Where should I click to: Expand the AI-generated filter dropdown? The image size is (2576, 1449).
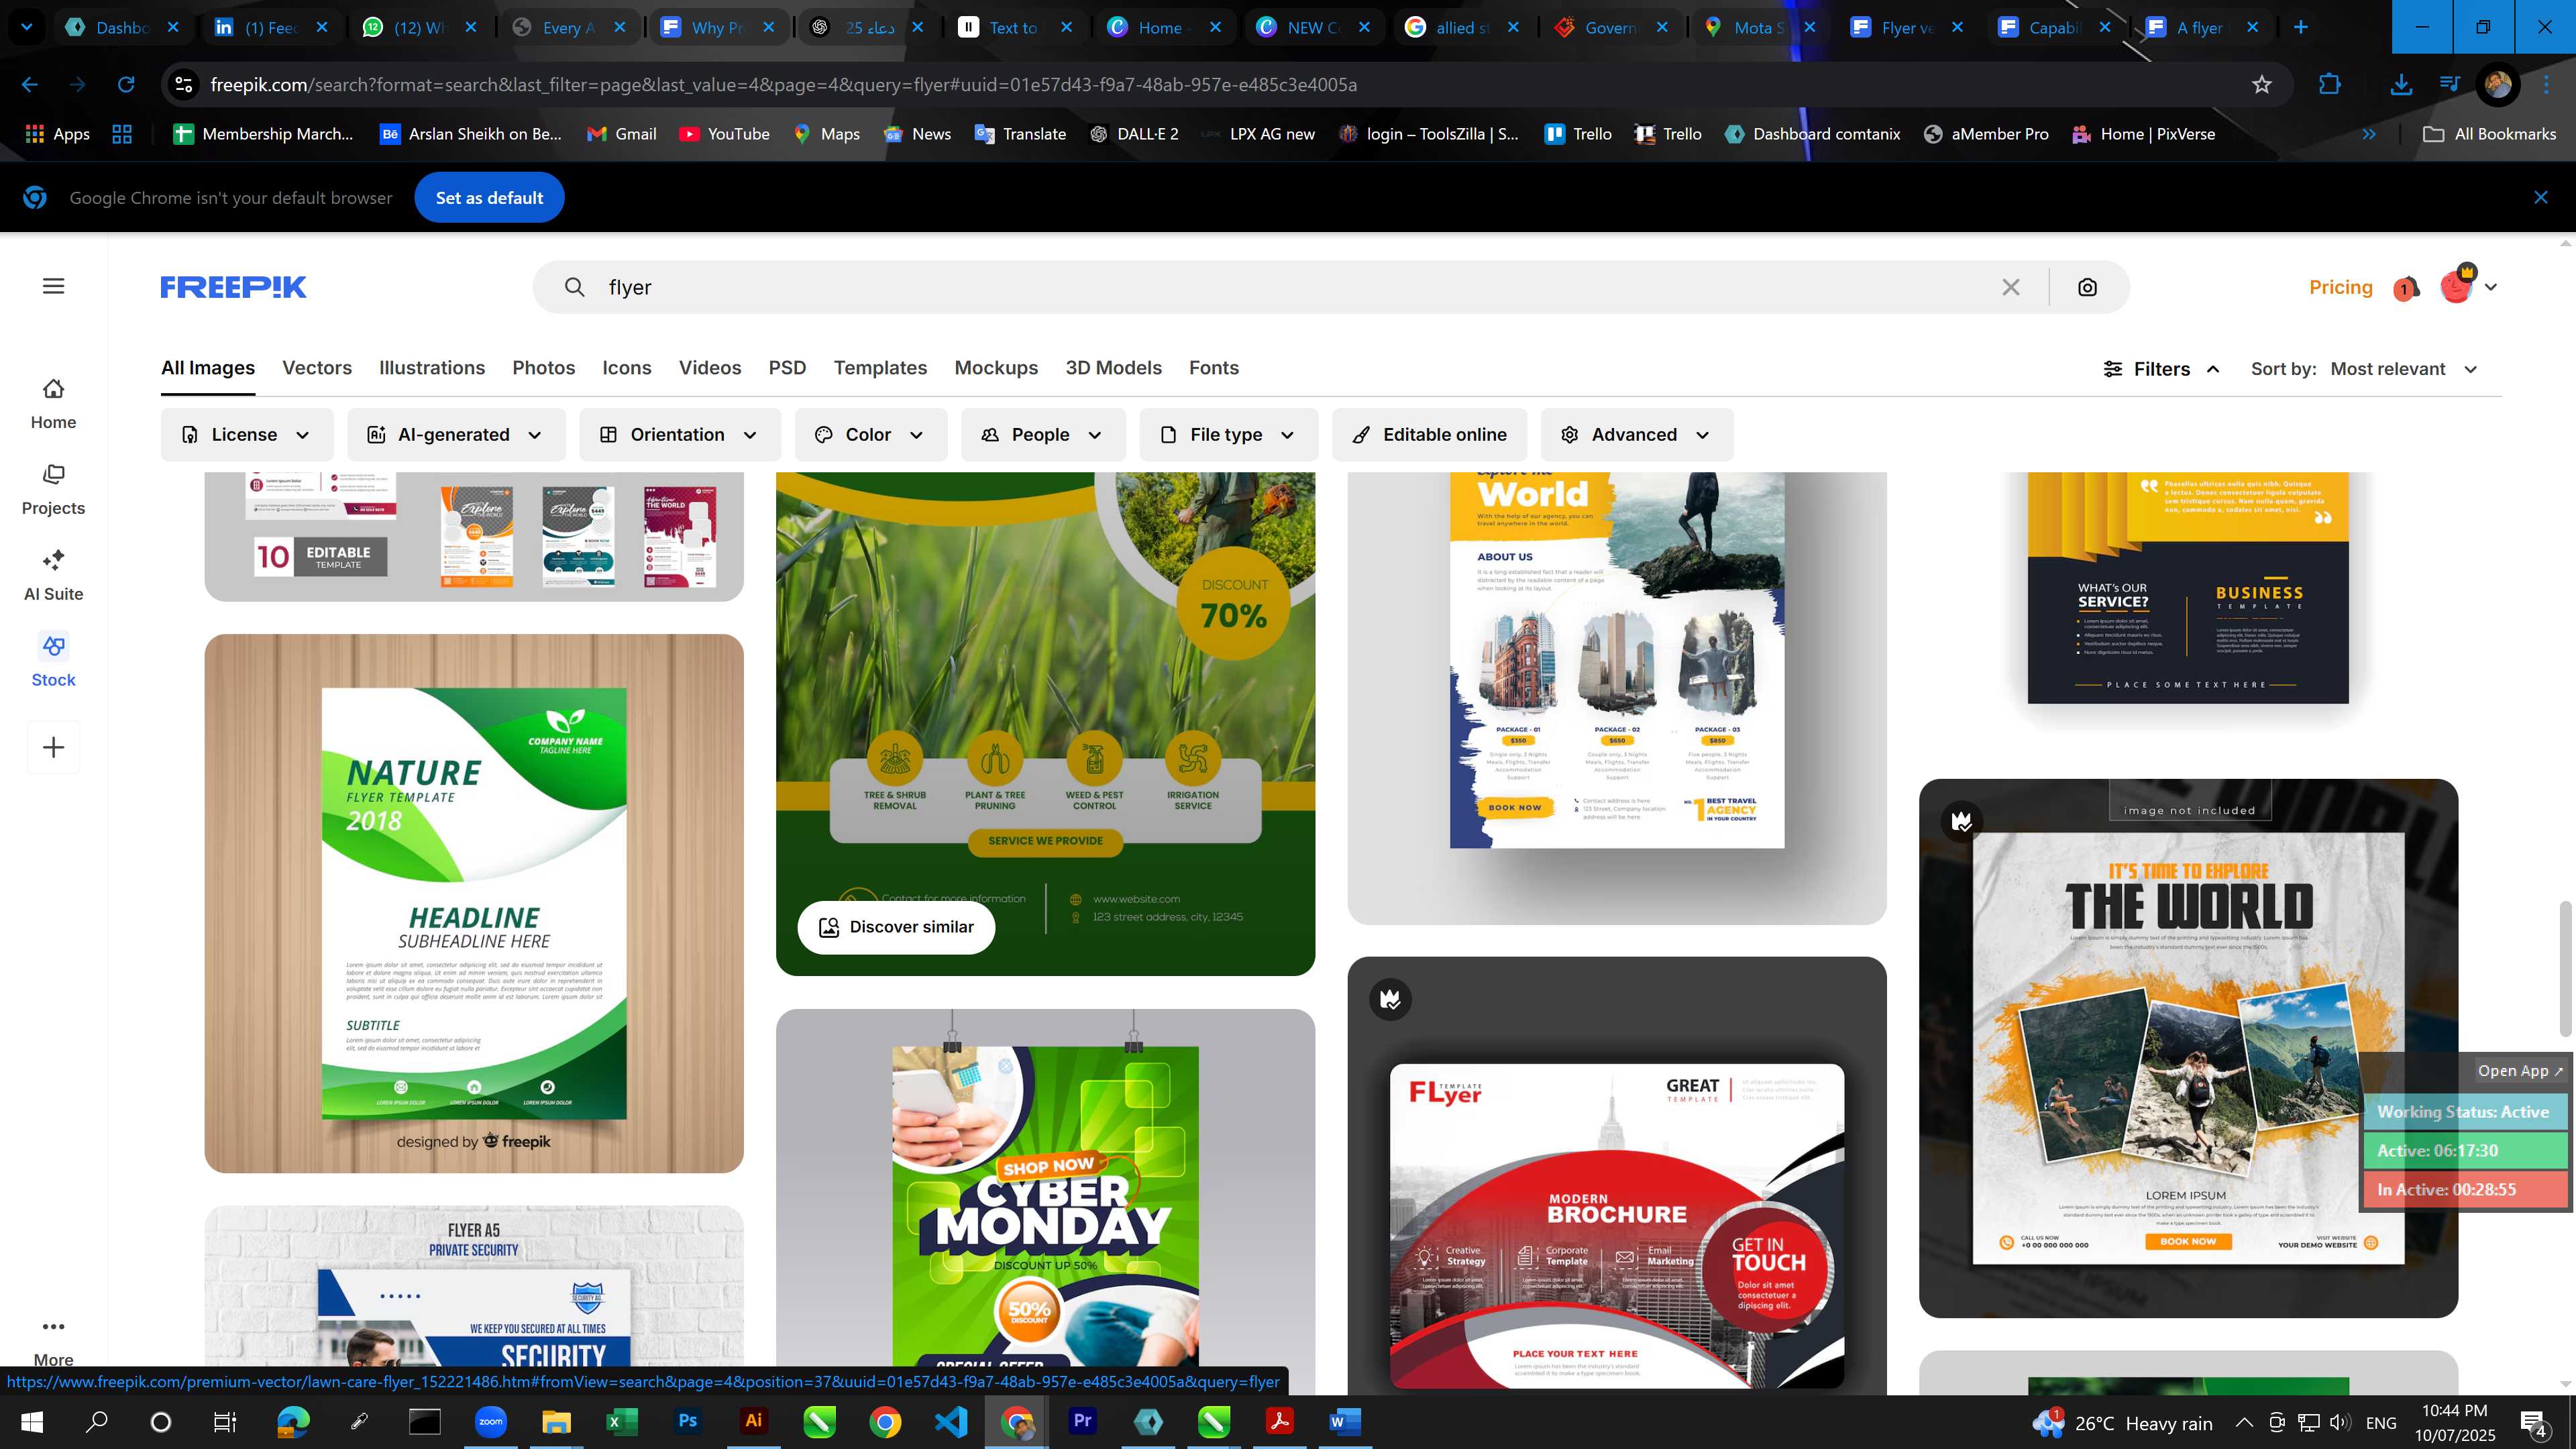tap(455, 435)
